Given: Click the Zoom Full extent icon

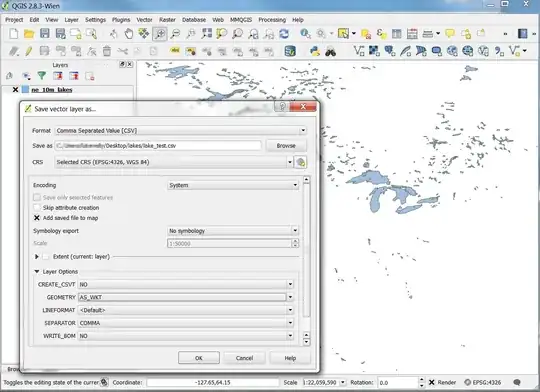Looking at the screenshot, I should pyautogui.click(x=207, y=34).
